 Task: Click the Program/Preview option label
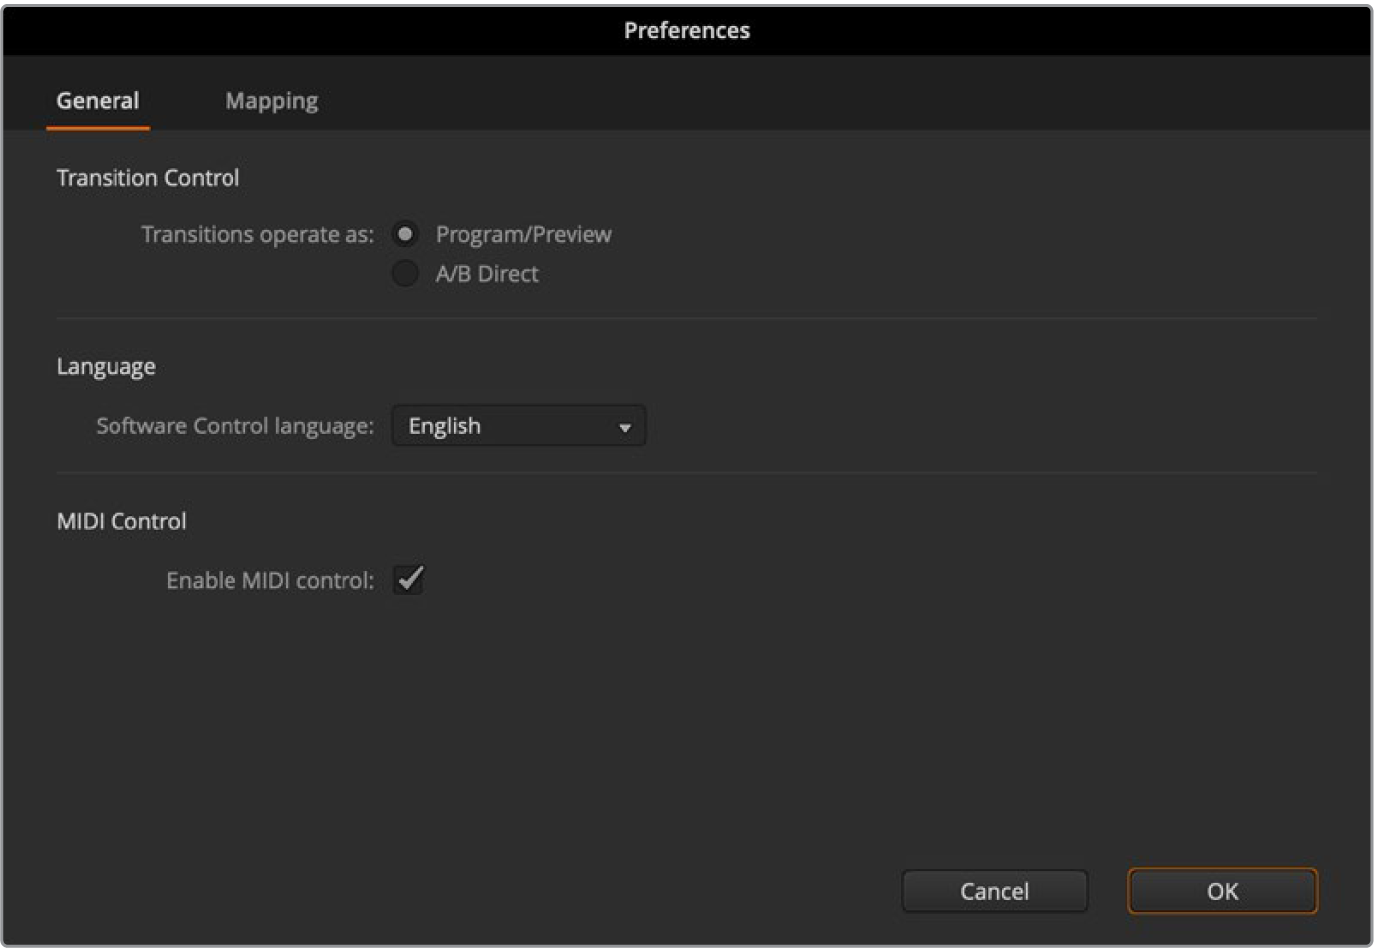pyautogui.click(x=523, y=235)
